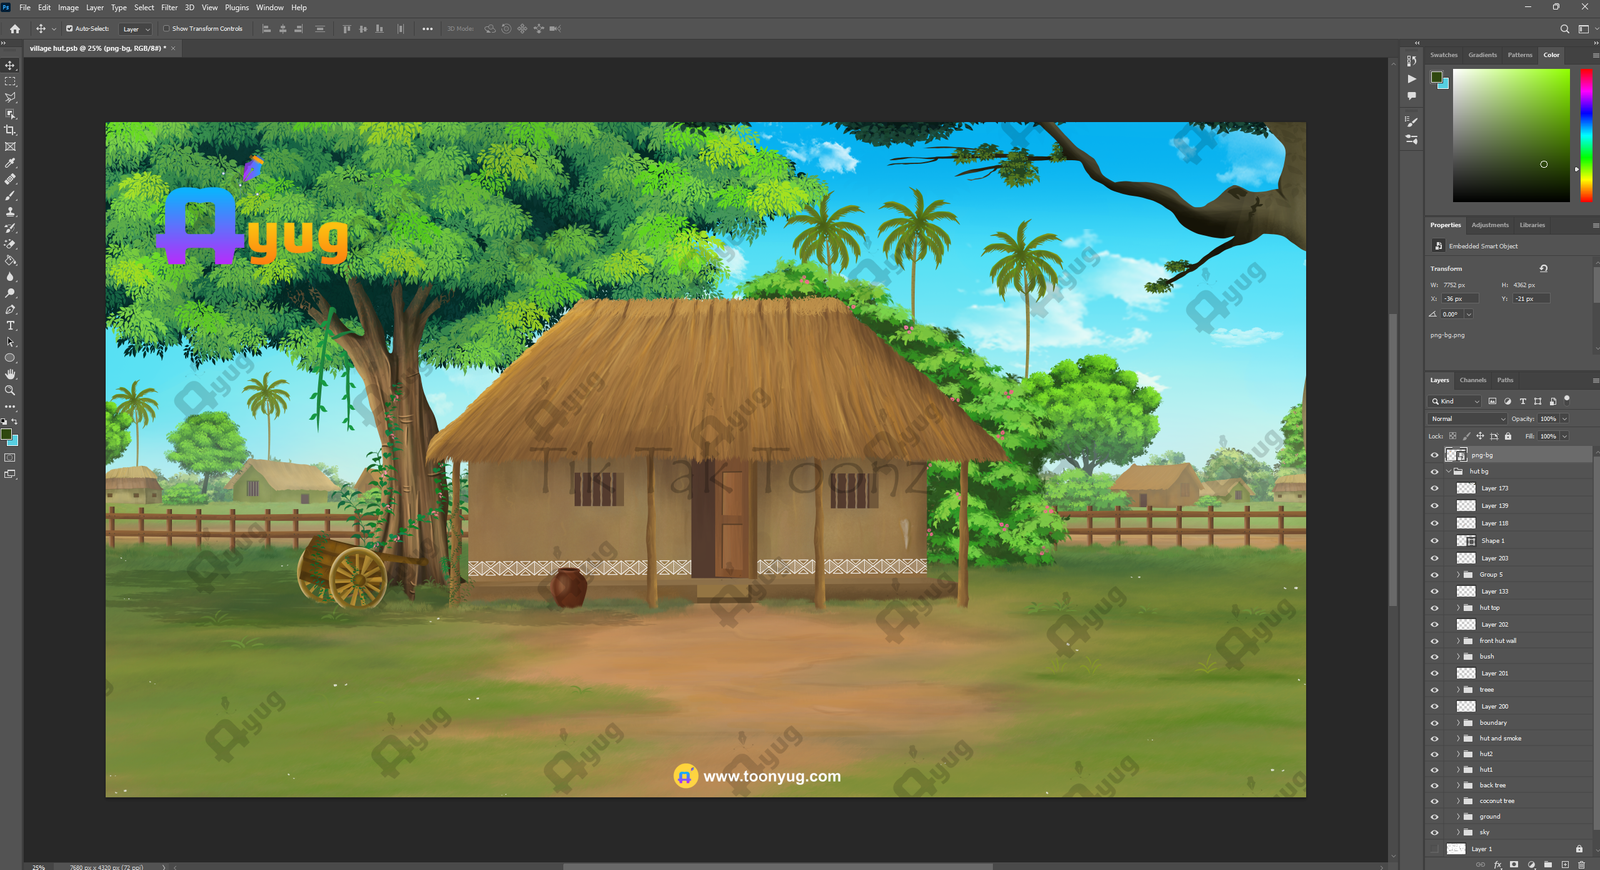
Task: Click the lock all layer icon
Action: click(x=1508, y=436)
